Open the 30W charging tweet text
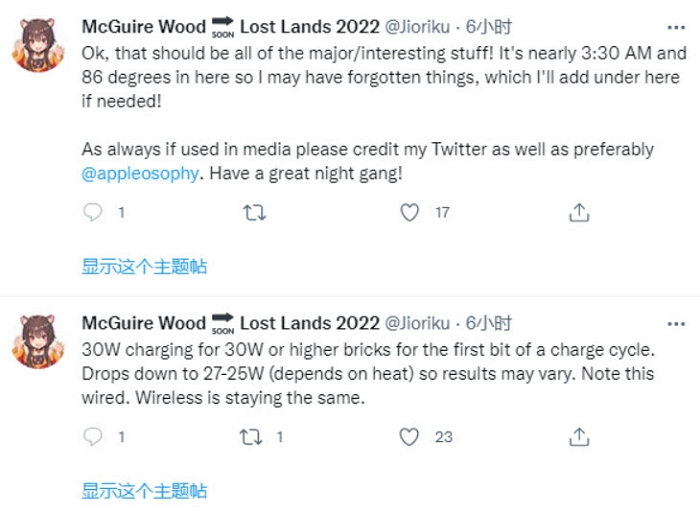This screenshot has height=513, width=700. 368,373
